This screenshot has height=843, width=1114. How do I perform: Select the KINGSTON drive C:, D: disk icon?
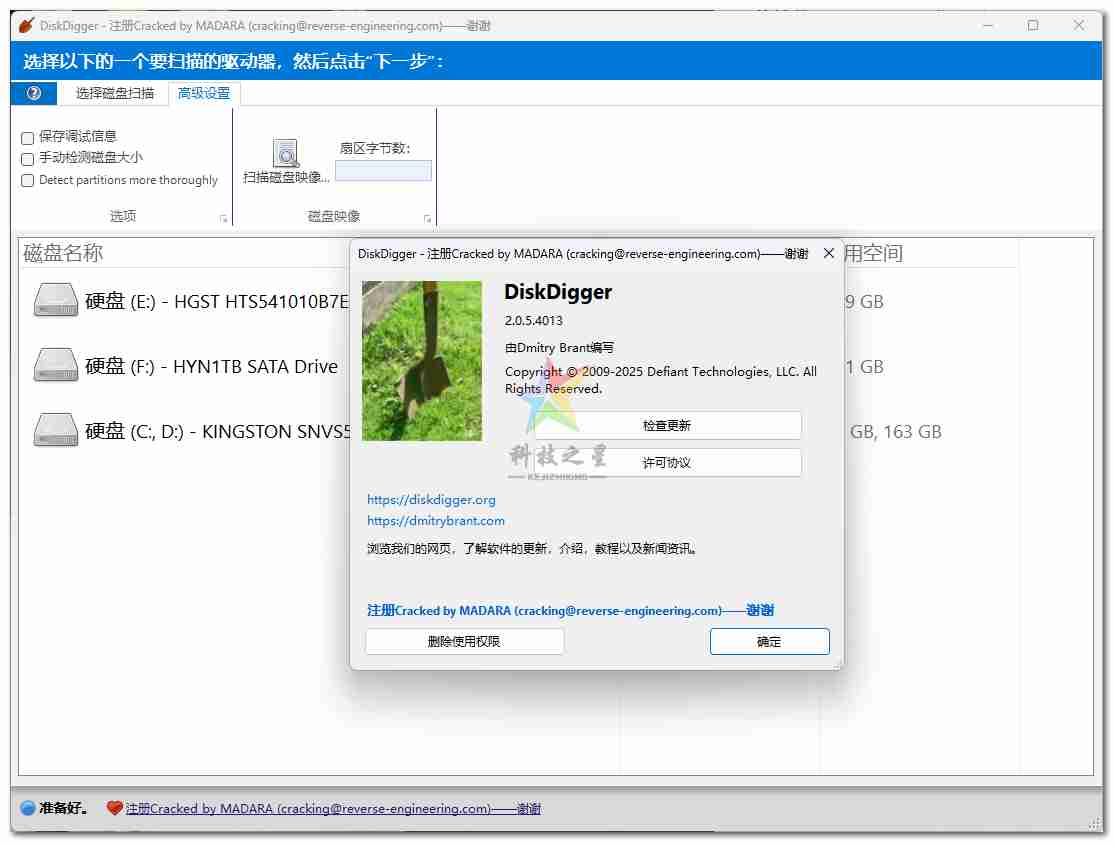point(55,431)
